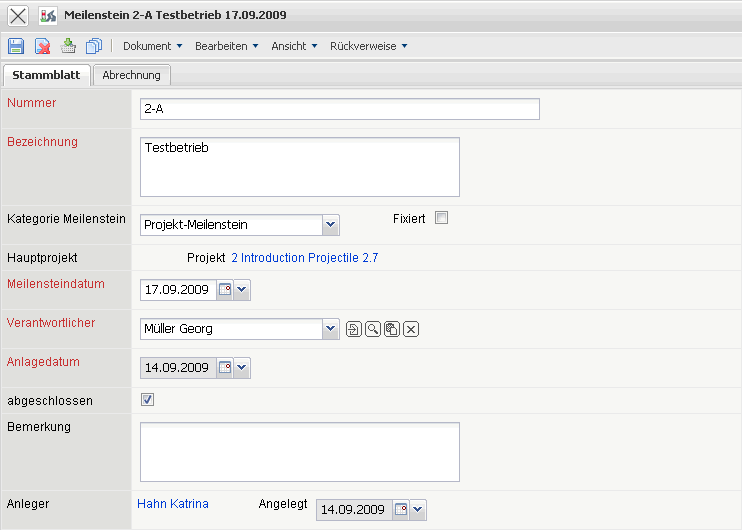Click the search magnifier icon beside Verantwortlicher
Image resolution: width=742 pixels, height=530 pixels.
372,329
